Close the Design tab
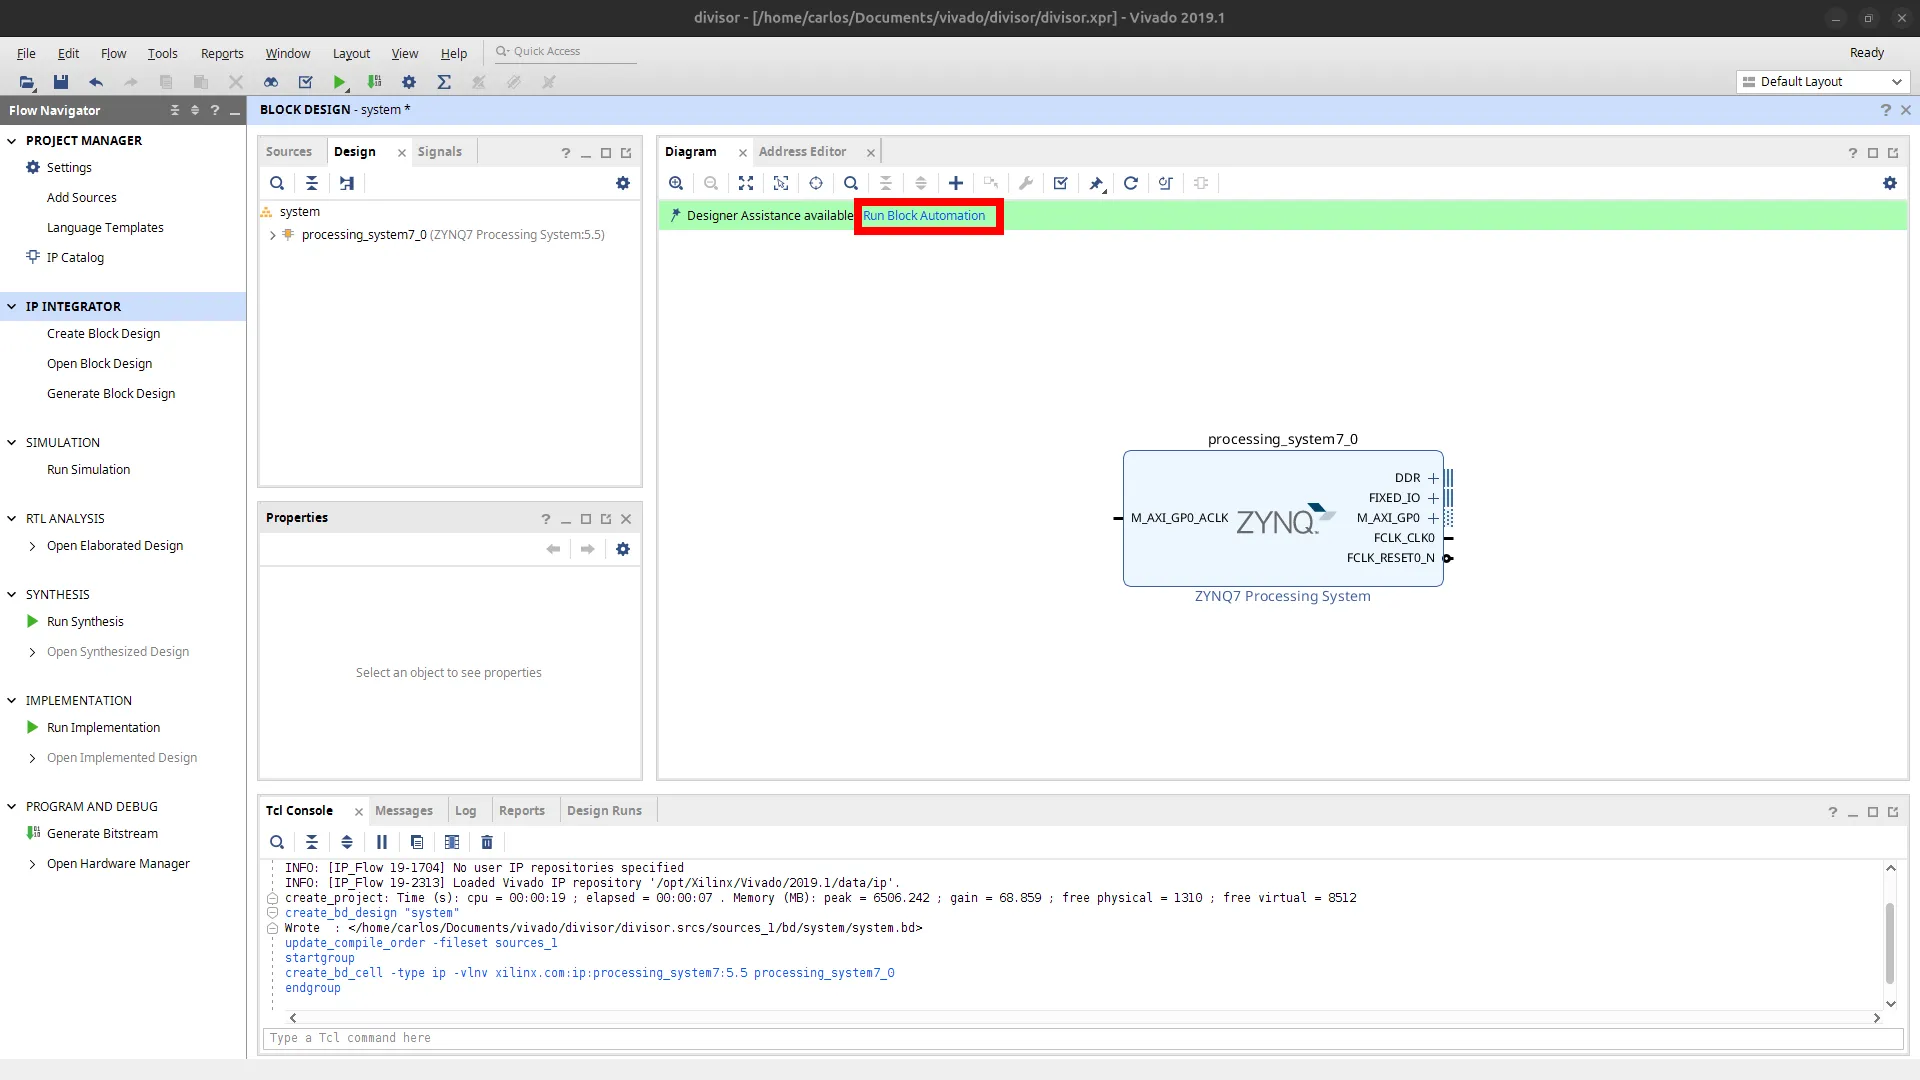 [402, 153]
